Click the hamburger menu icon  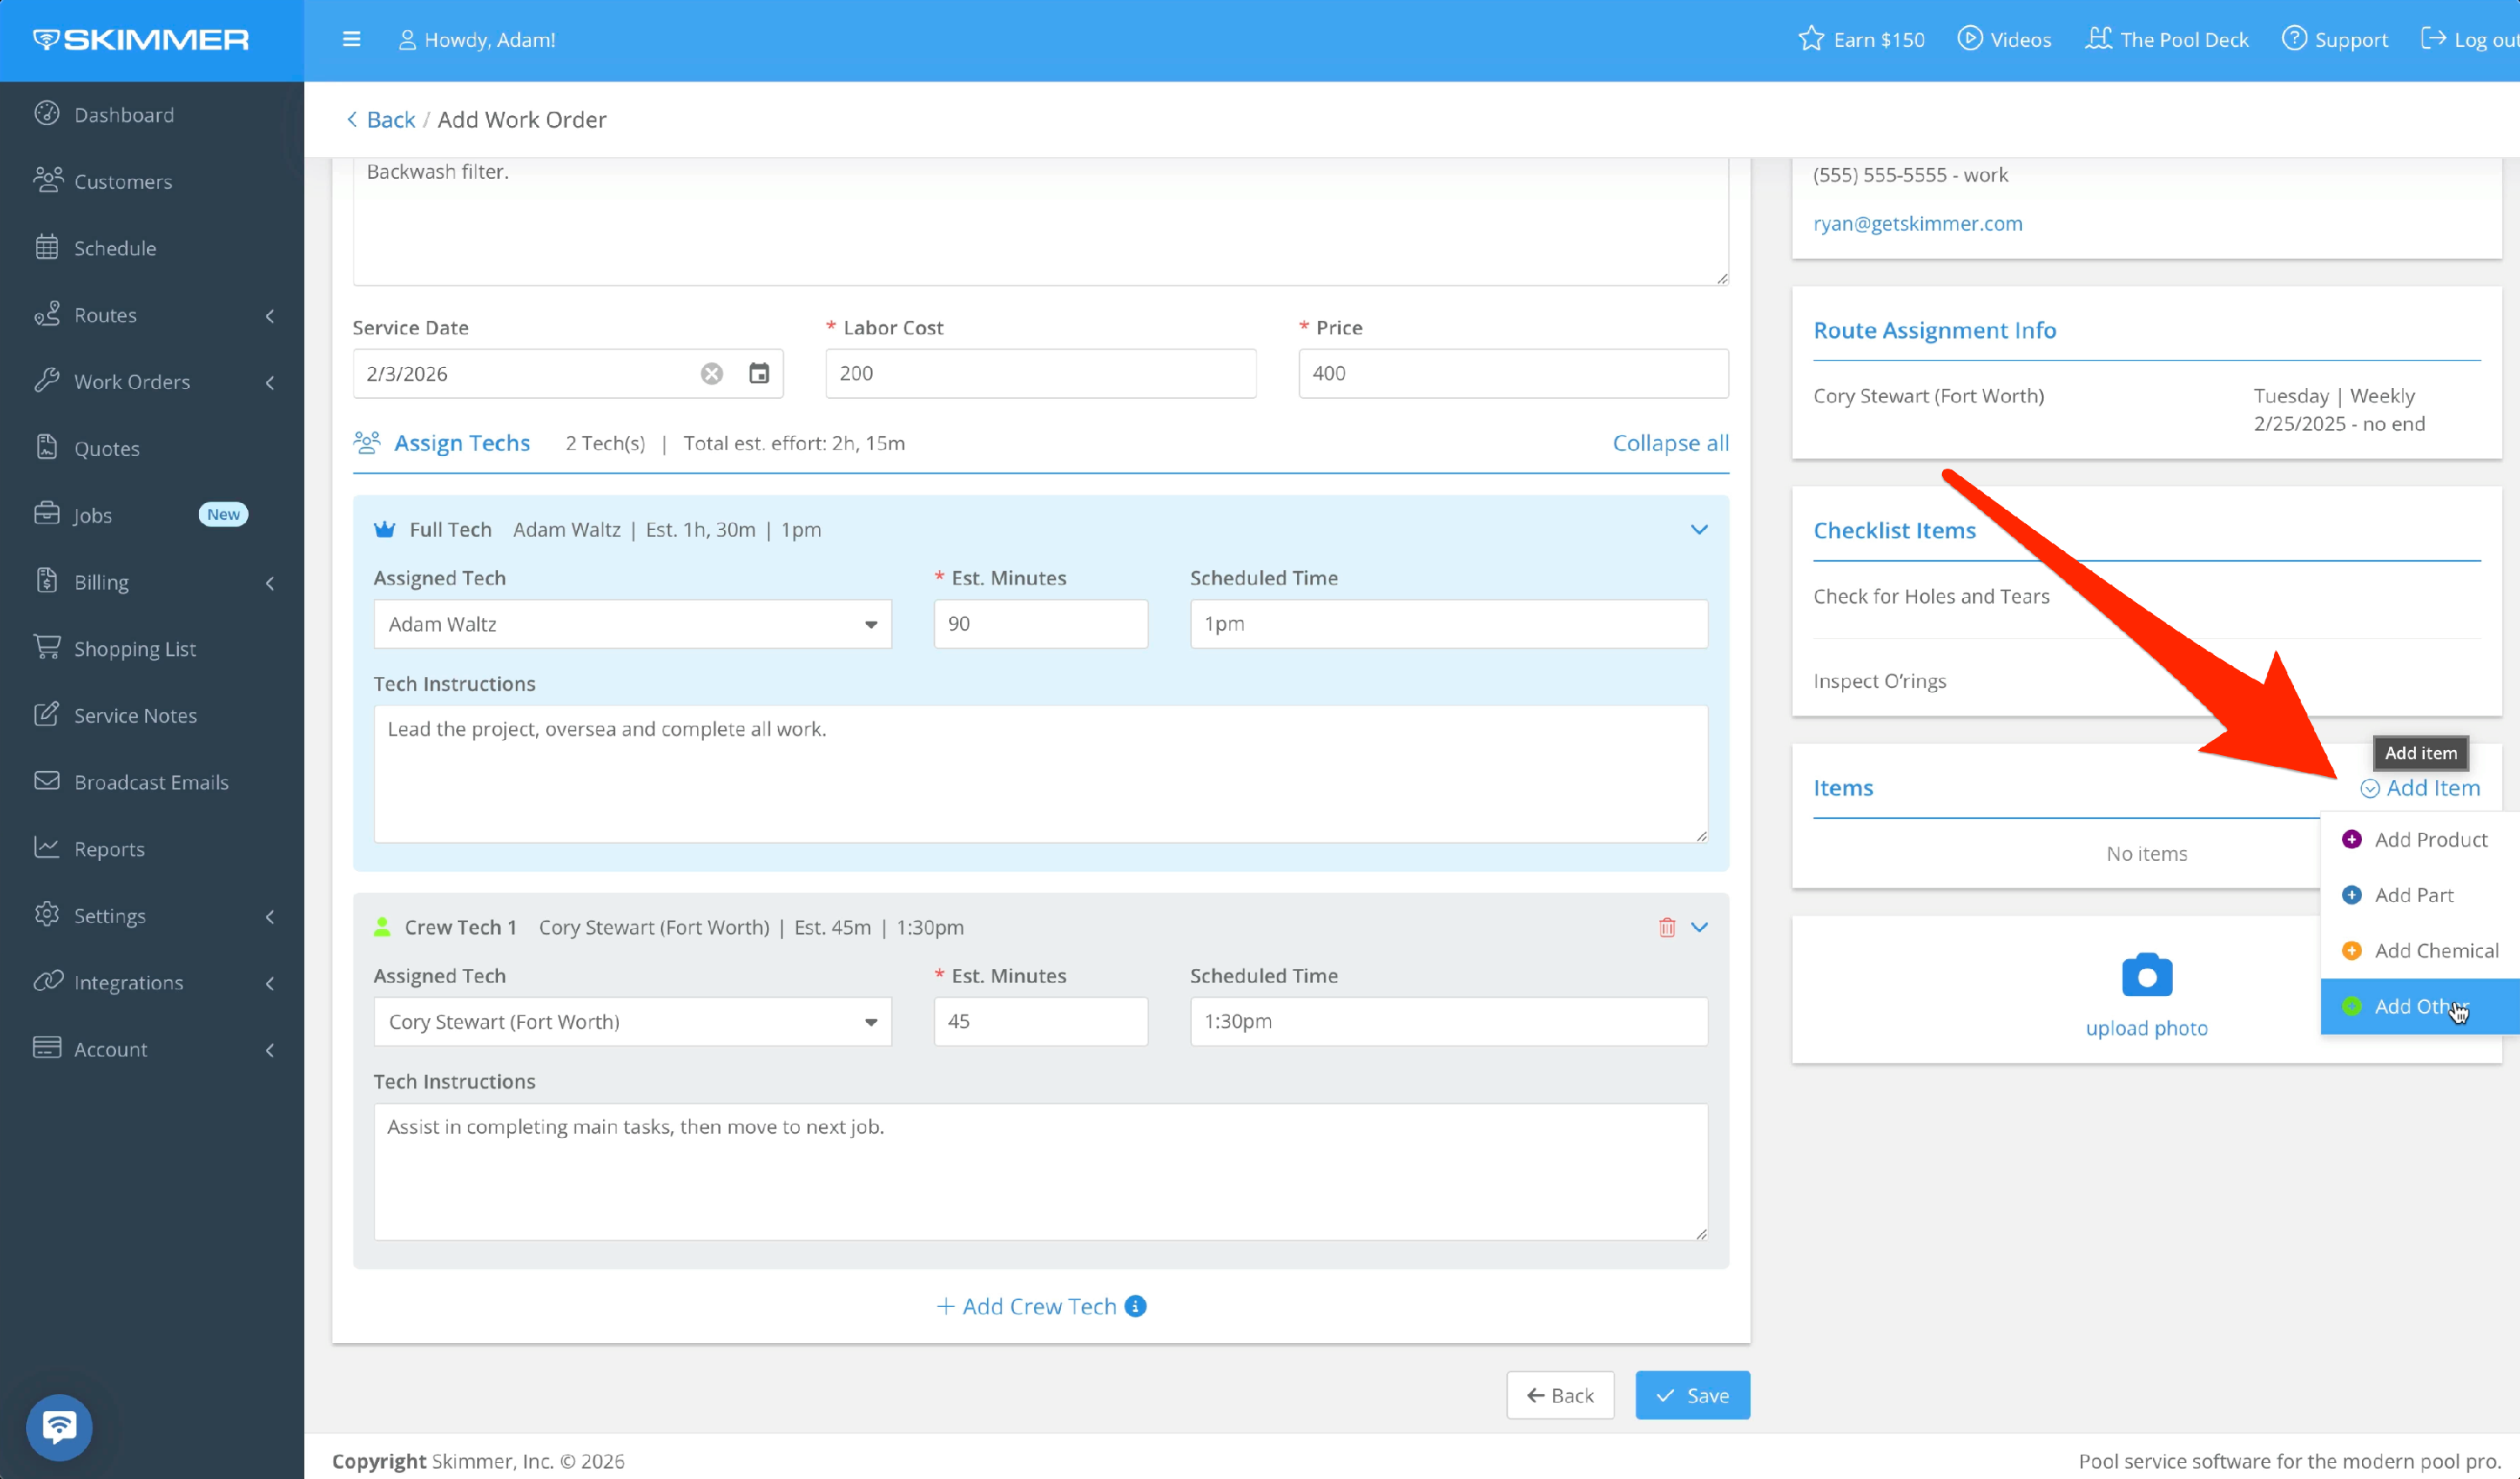coord(351,39)
